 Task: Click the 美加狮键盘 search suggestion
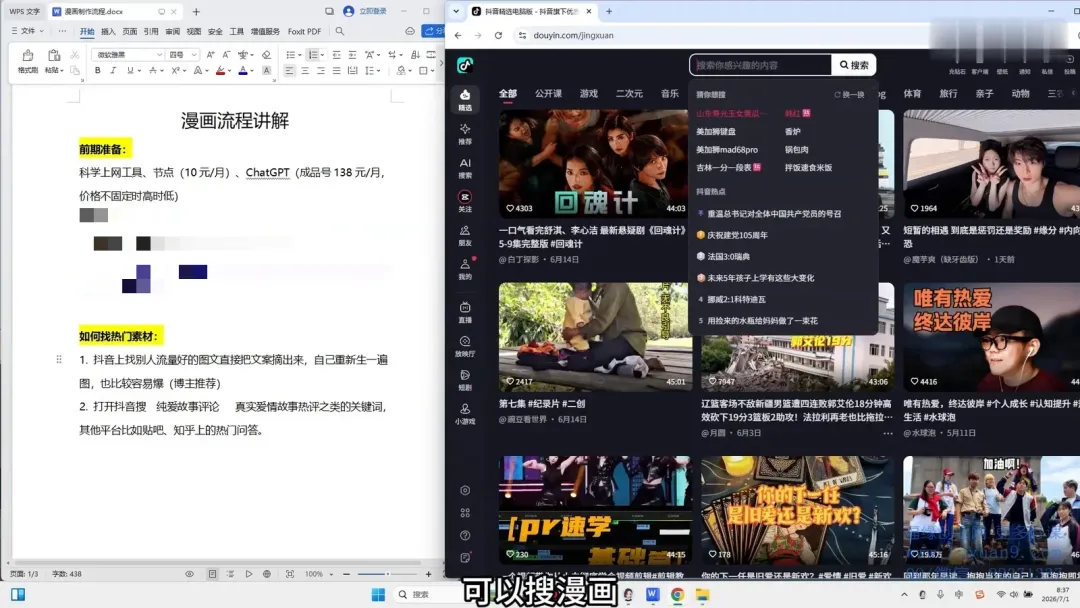[716, 131]
